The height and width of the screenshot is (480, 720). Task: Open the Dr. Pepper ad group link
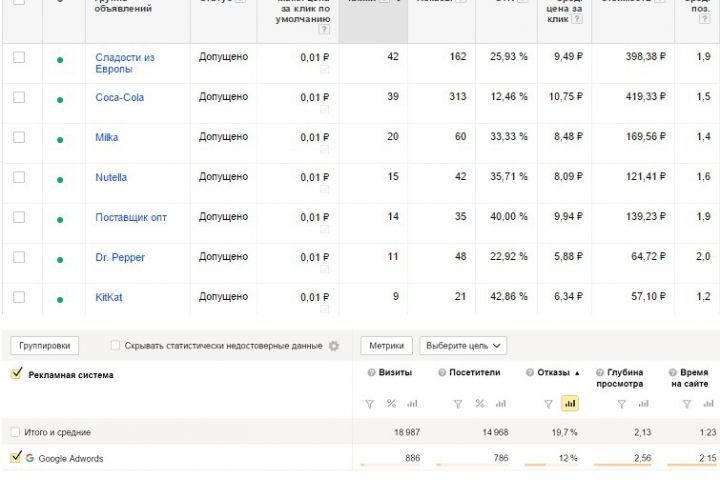coord(120,257)
